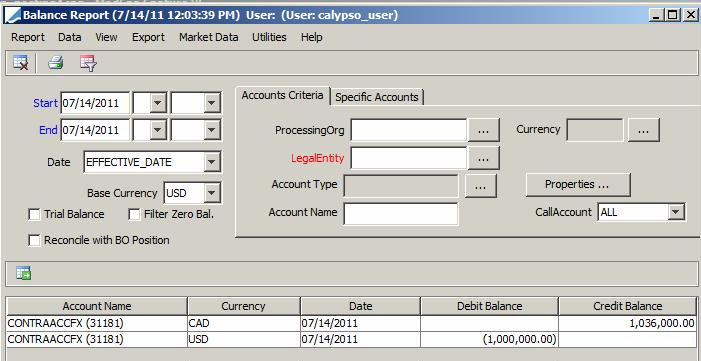701x361 pixels.
Task: Click the LegalEntity browse button
Action: (x=483, y=158)
